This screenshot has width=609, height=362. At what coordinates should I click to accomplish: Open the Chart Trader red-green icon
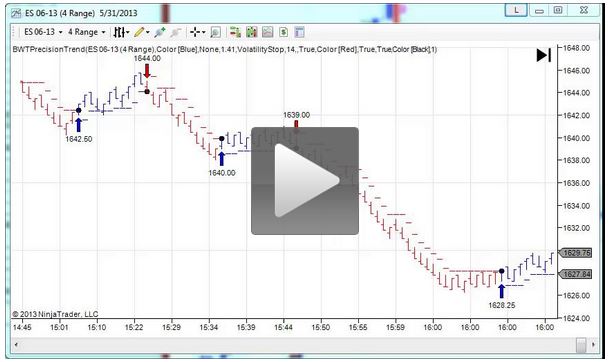pos(235,32)
